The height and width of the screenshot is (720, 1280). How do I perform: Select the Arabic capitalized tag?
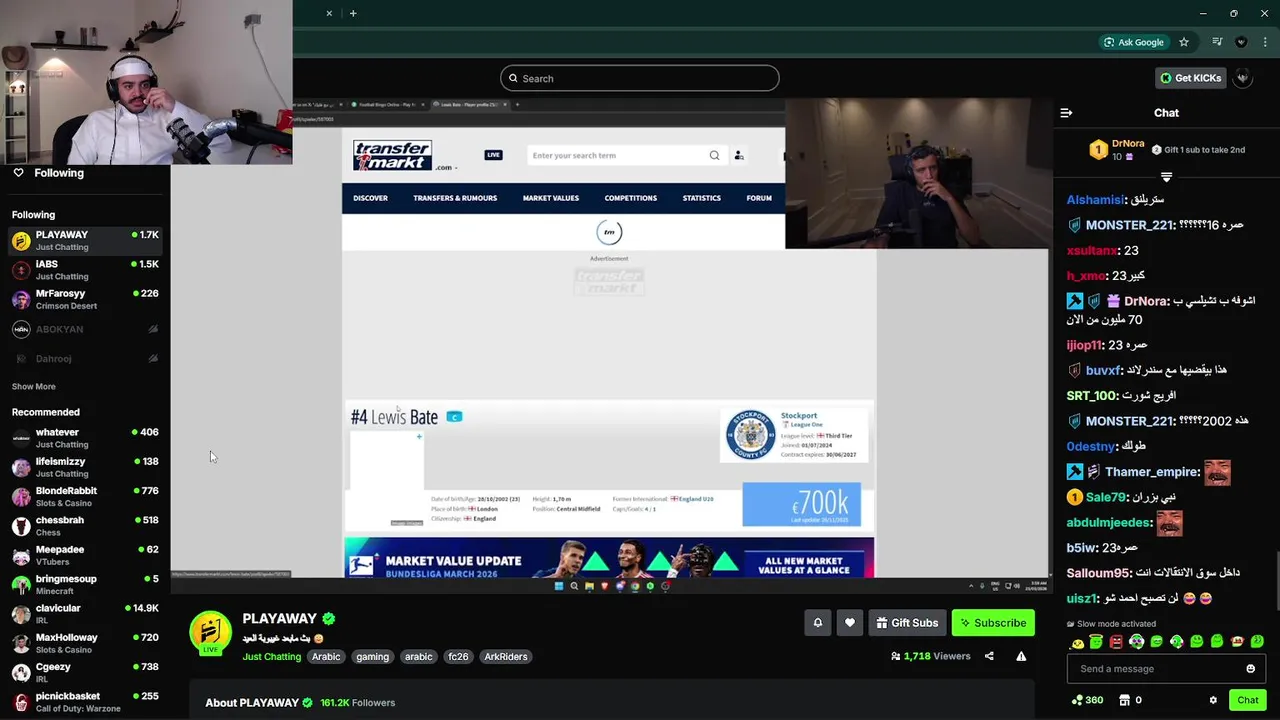click(326, 657)
